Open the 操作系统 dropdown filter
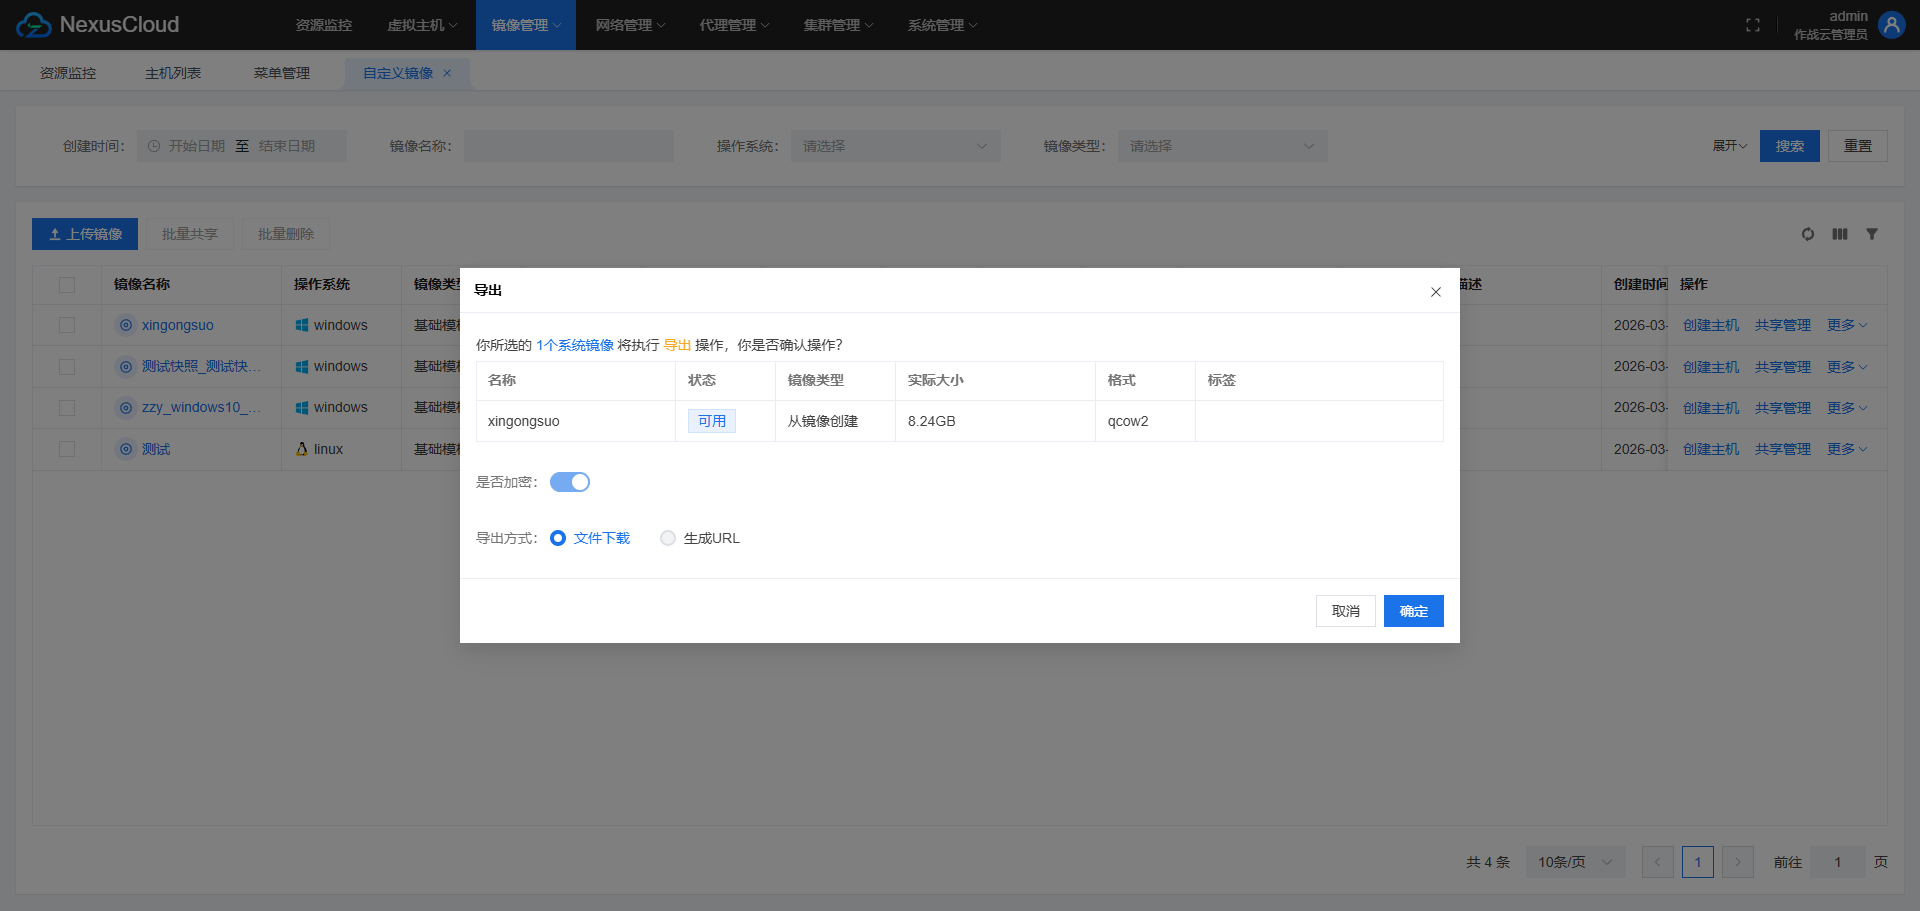Image resolution: width=1920 pixels, height=911 pixels. point(895,146)
